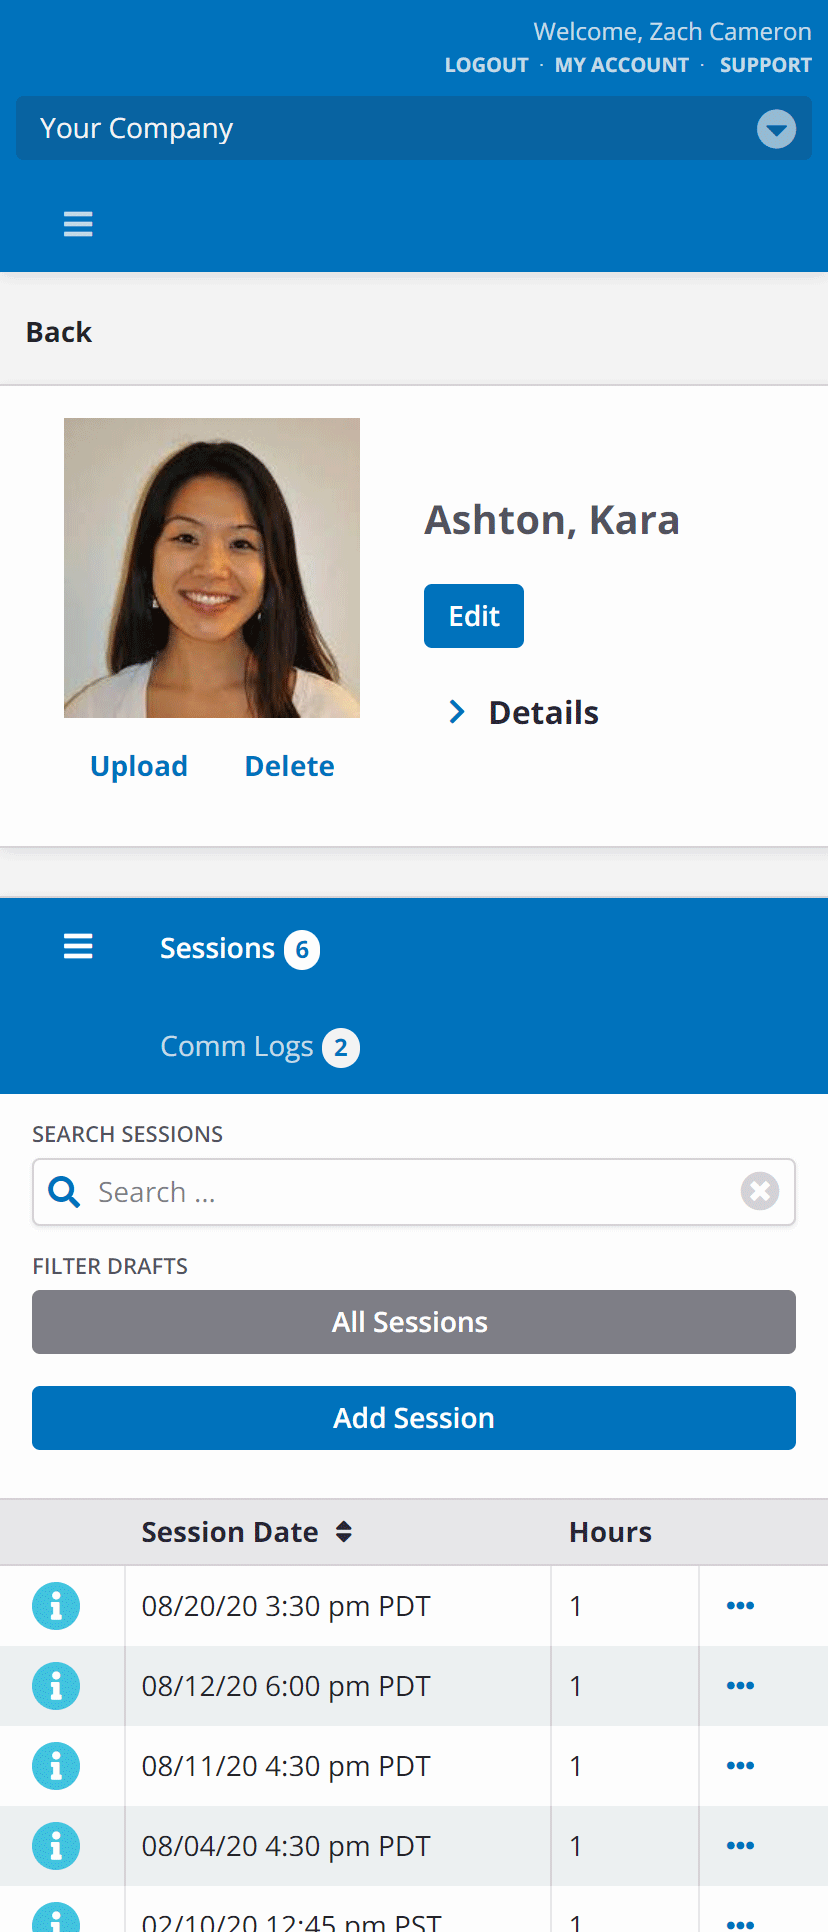Click inside the Search sessions field
828x1932 pixels.
pyautogui.click(x=410, y=1192)
